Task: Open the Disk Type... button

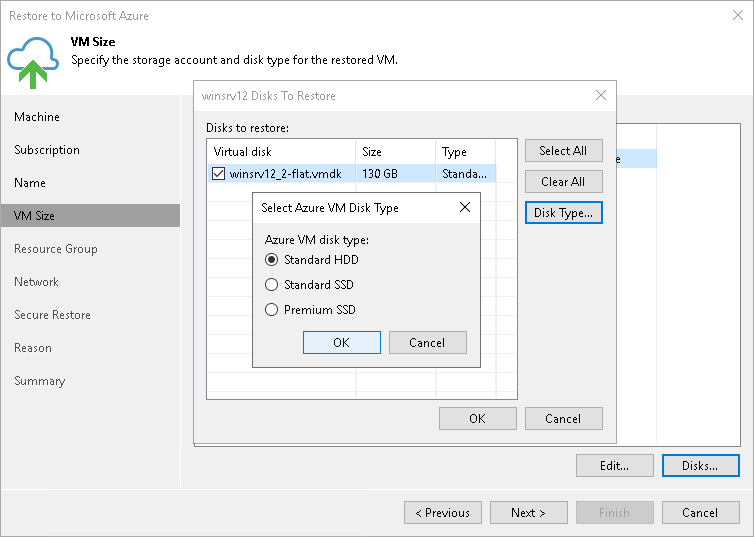Action: (x=564, y=212)
